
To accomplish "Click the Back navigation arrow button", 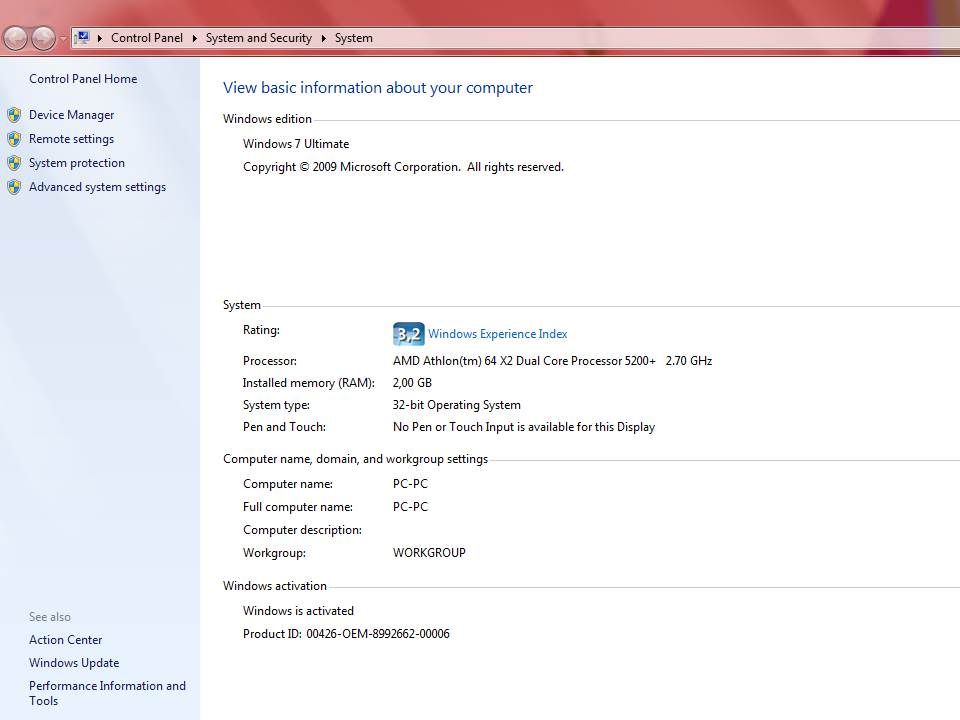I will click(x=16, y=39).
